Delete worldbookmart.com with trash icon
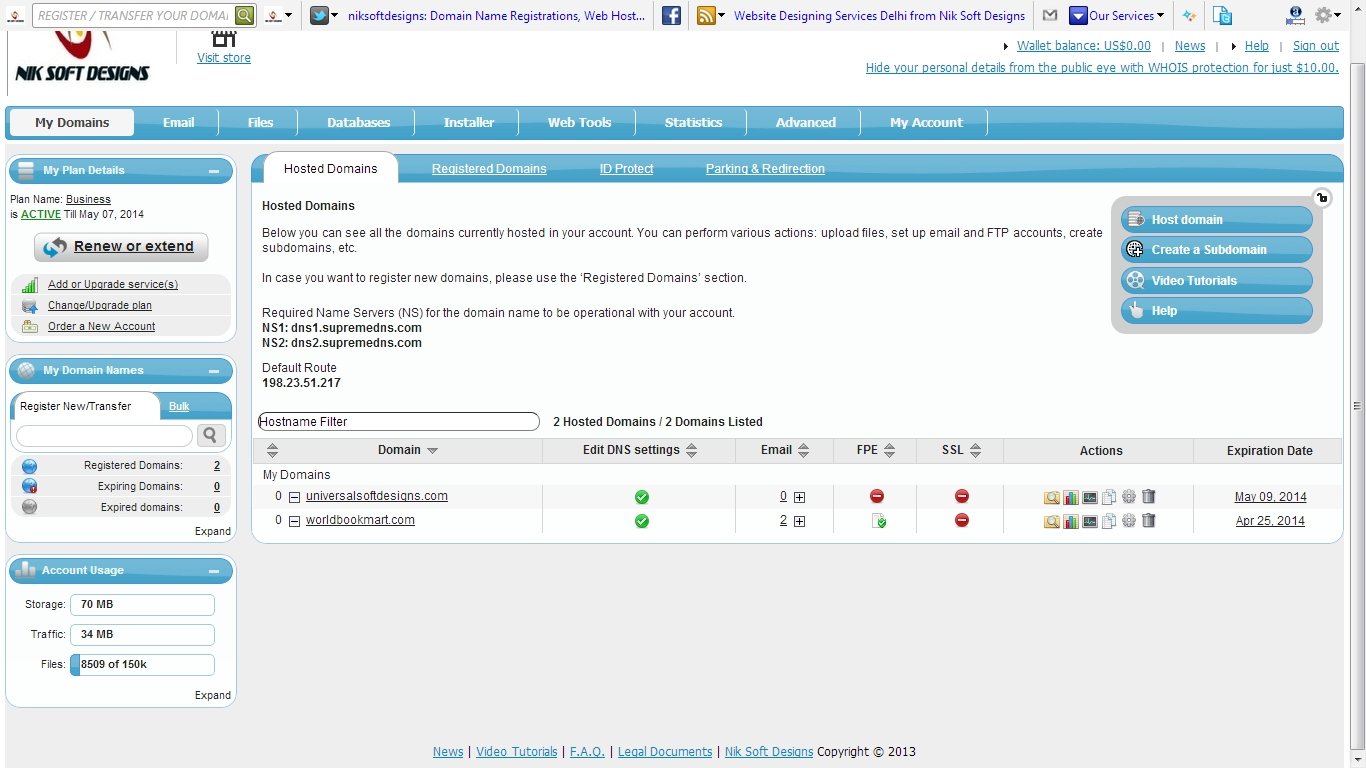This screenshot has height=768, width=1366. click(1148, 520)
